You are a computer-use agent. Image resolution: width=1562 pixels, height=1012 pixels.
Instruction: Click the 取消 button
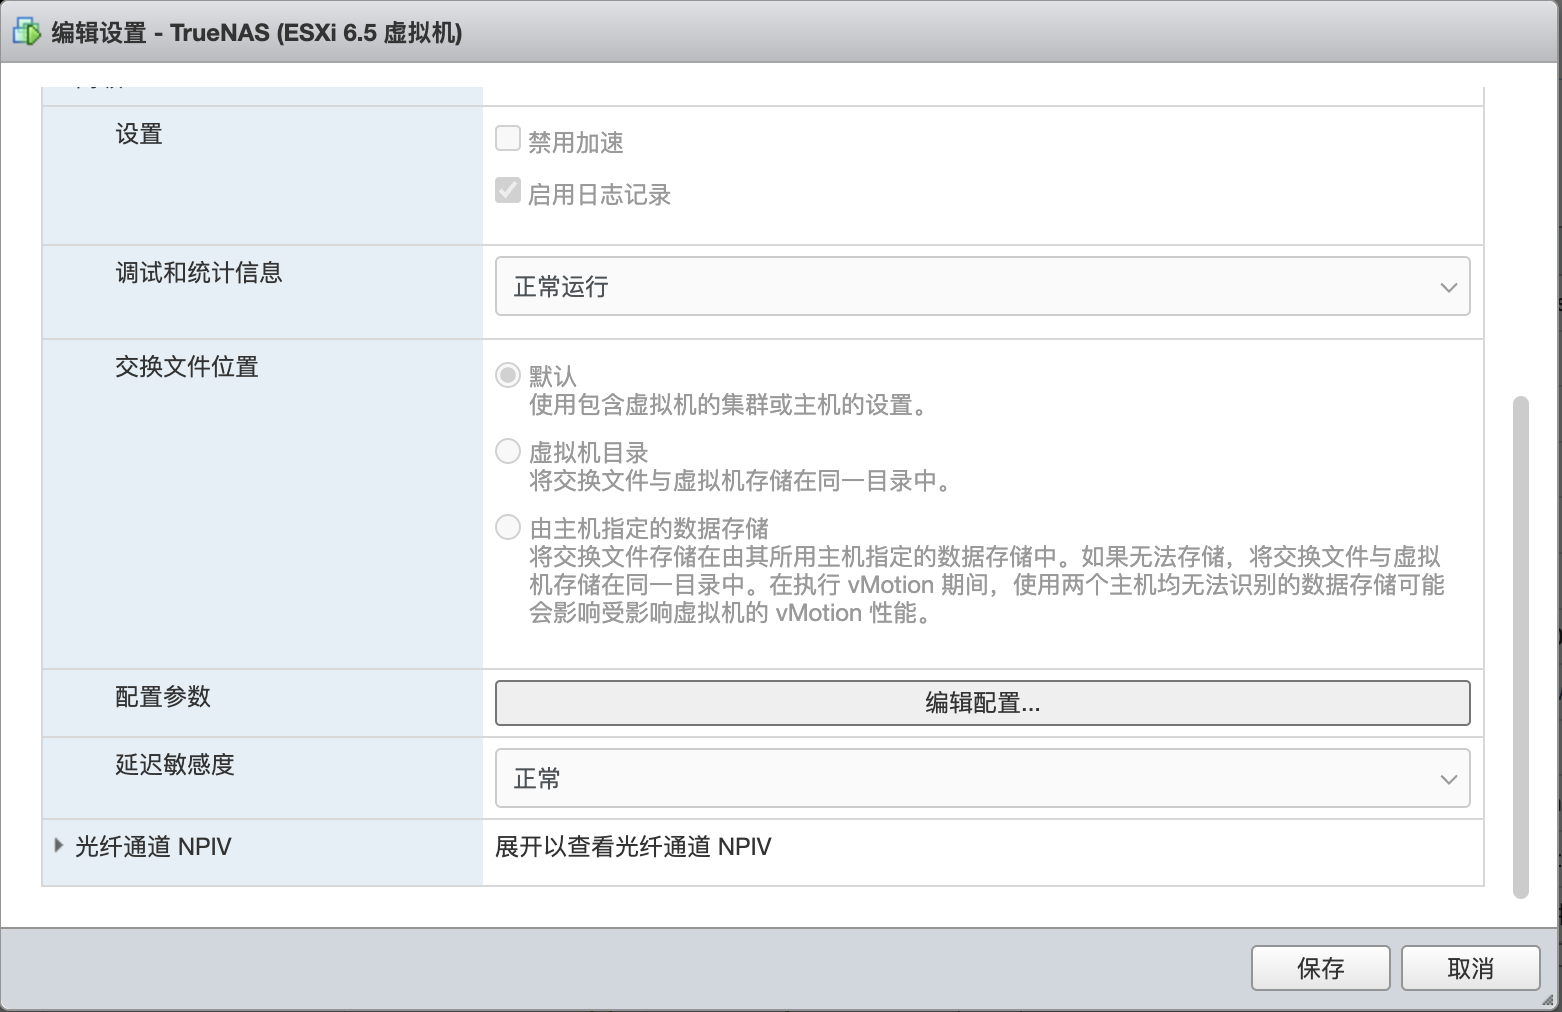[x=1470, y=968]
